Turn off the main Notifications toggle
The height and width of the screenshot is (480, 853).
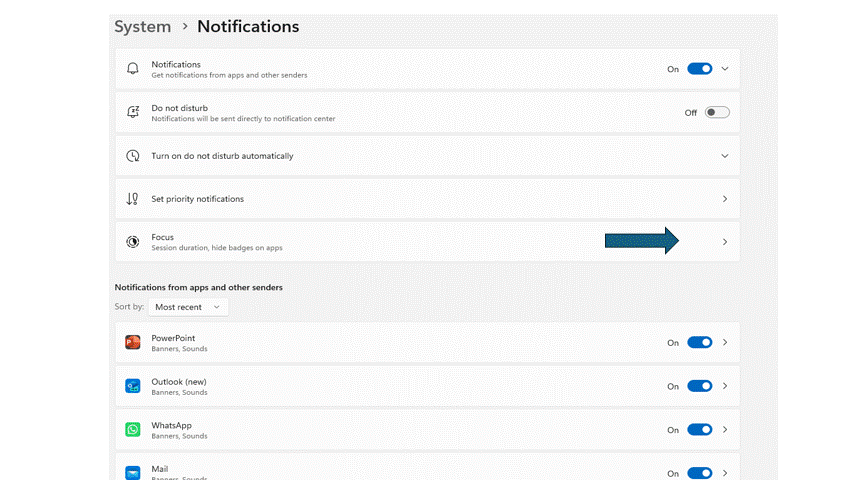coord(700,69)
